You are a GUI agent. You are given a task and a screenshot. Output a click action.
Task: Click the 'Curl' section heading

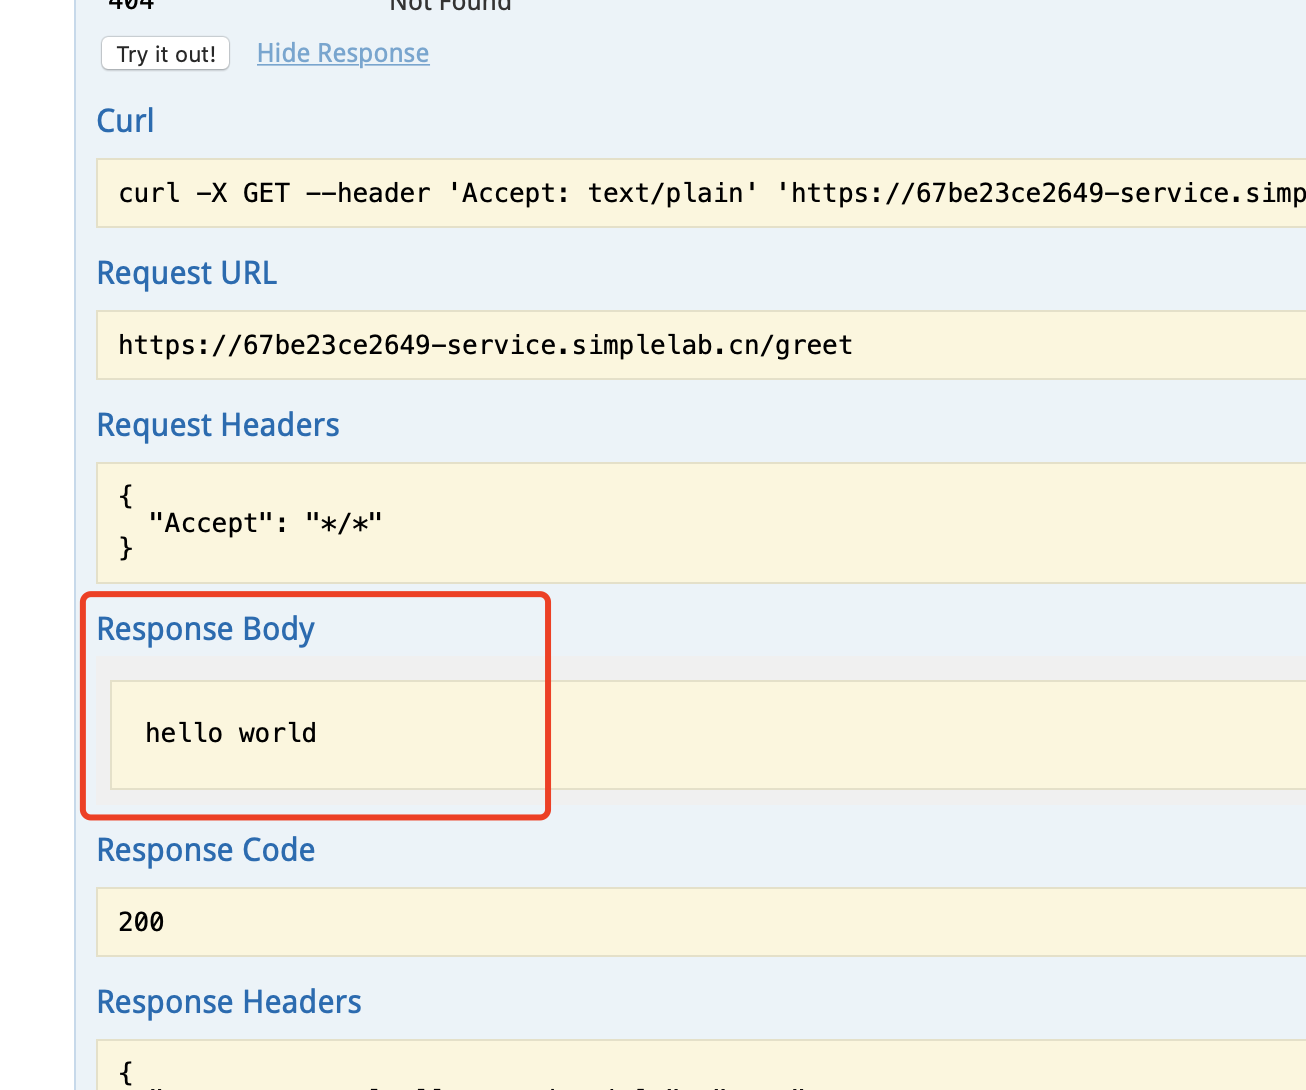[x=125, y=121]
